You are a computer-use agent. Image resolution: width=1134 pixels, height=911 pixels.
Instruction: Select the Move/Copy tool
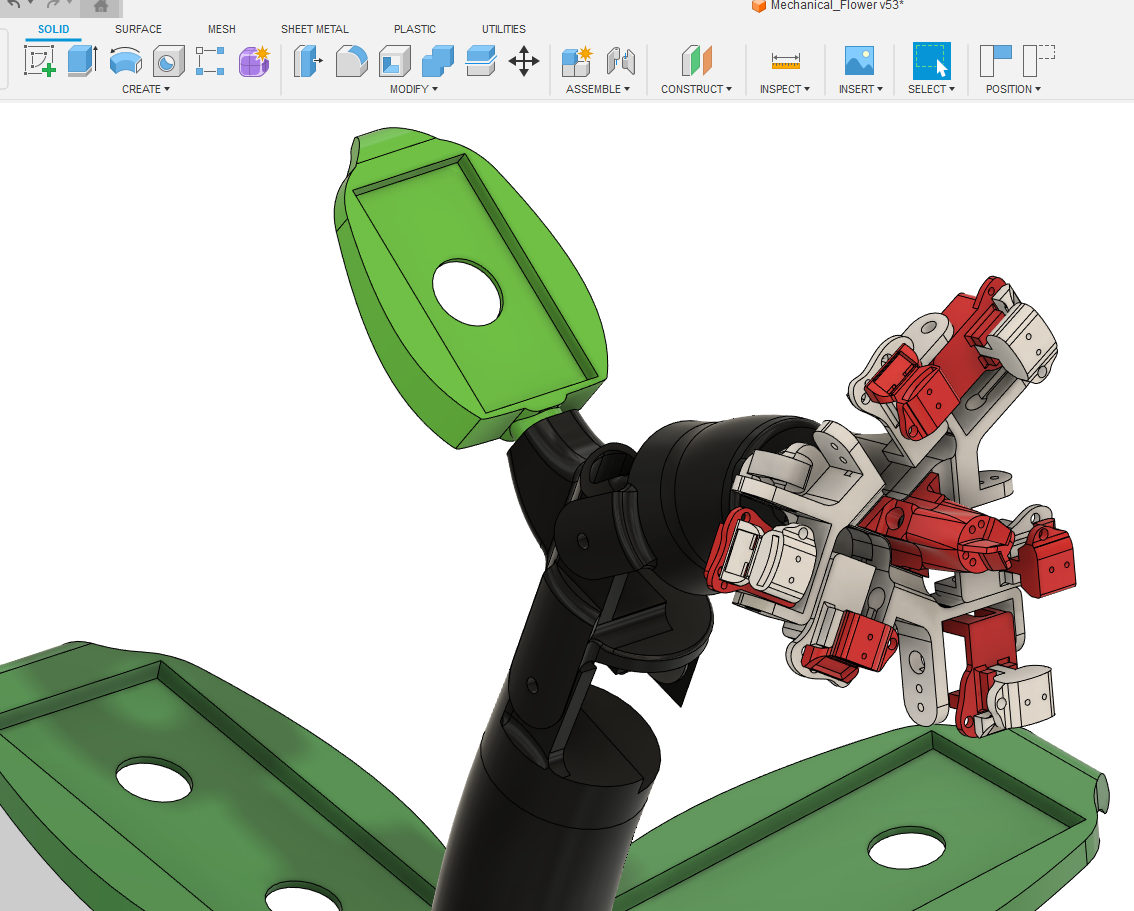click(x=524, y=61)
